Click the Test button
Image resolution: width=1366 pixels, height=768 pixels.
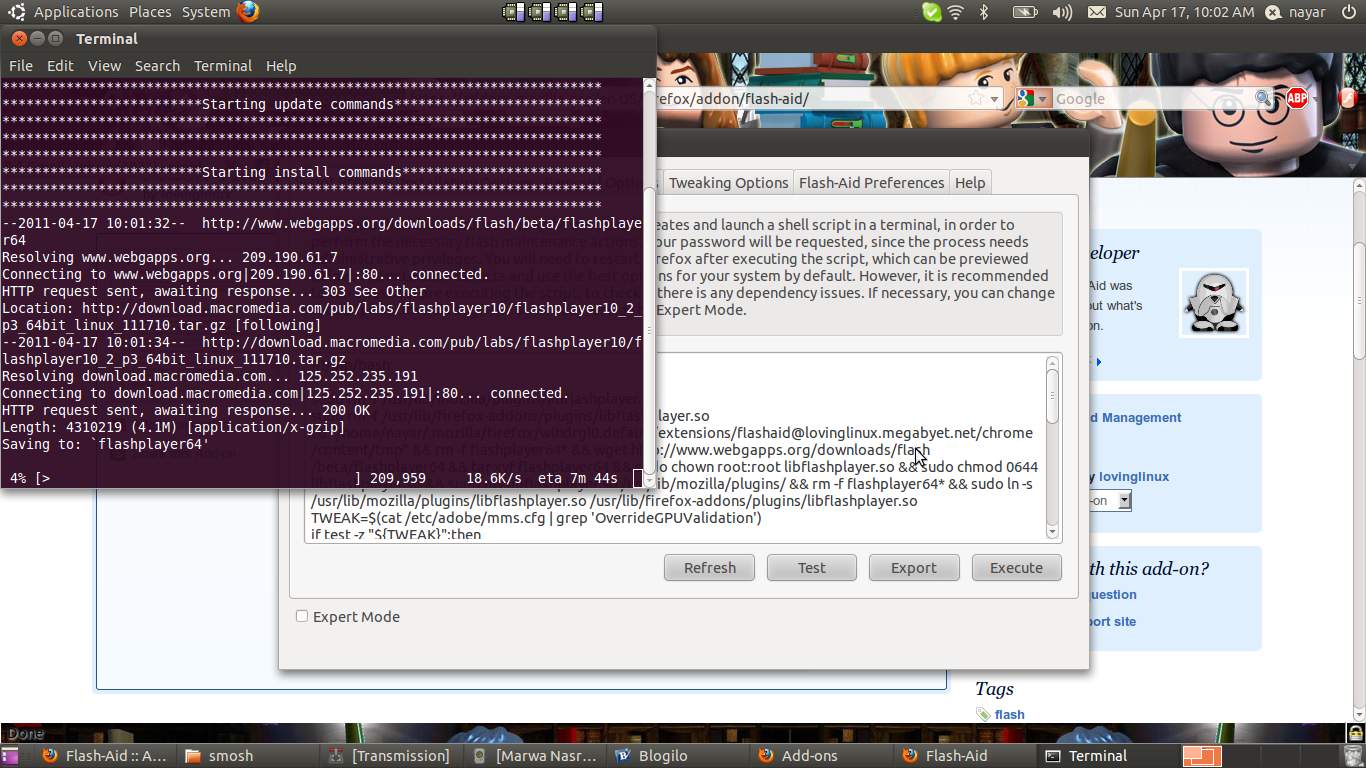coord(811,567)
